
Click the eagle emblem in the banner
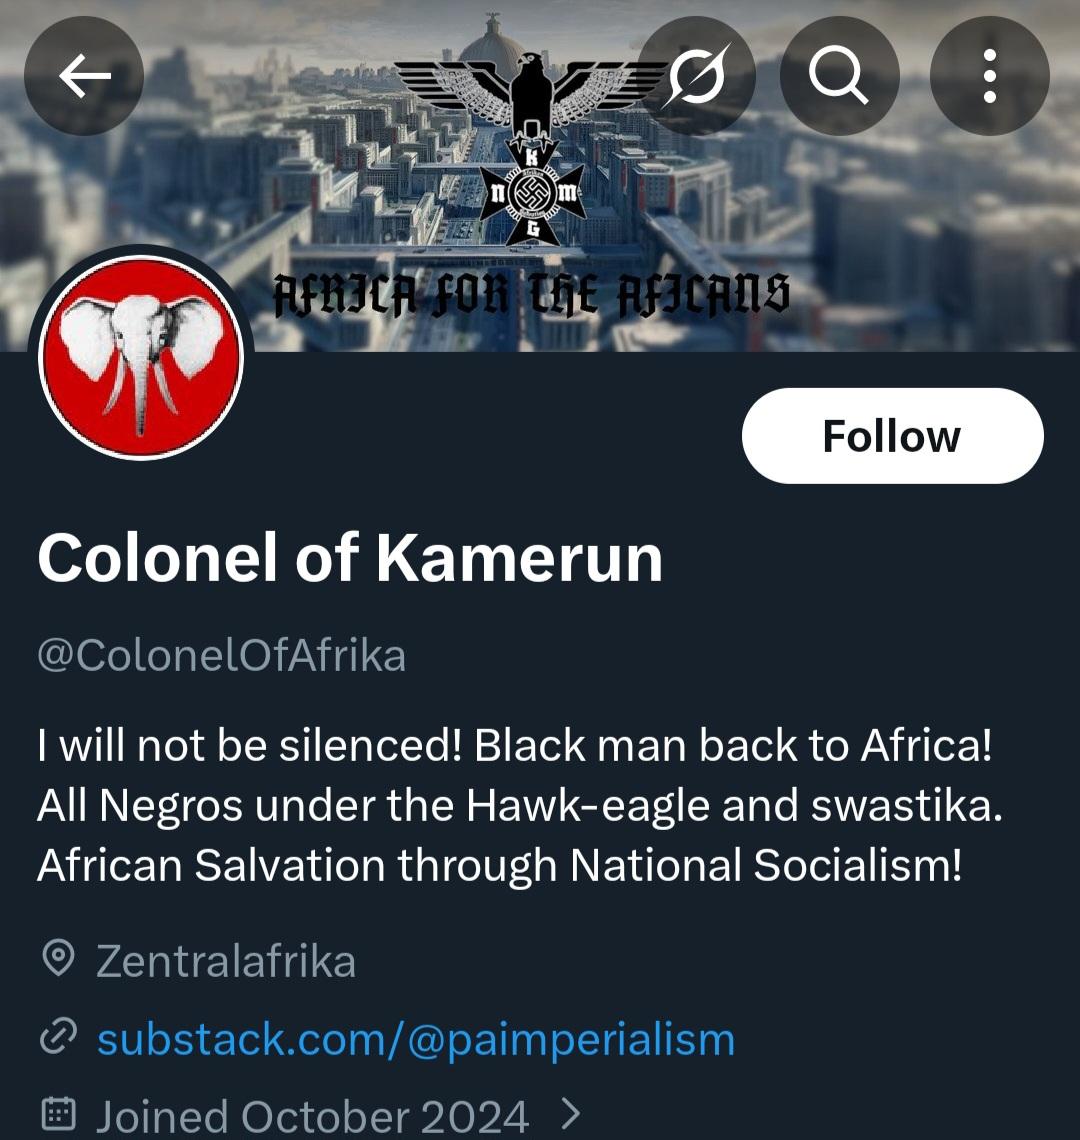530,100
